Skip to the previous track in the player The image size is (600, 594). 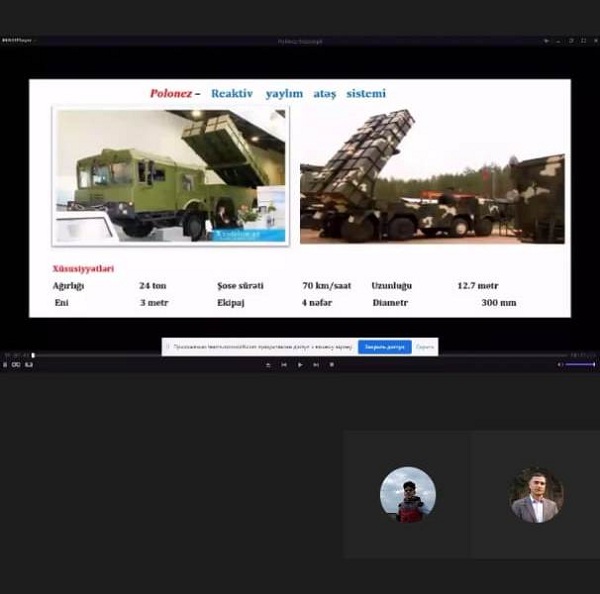[x=284, y=365]
